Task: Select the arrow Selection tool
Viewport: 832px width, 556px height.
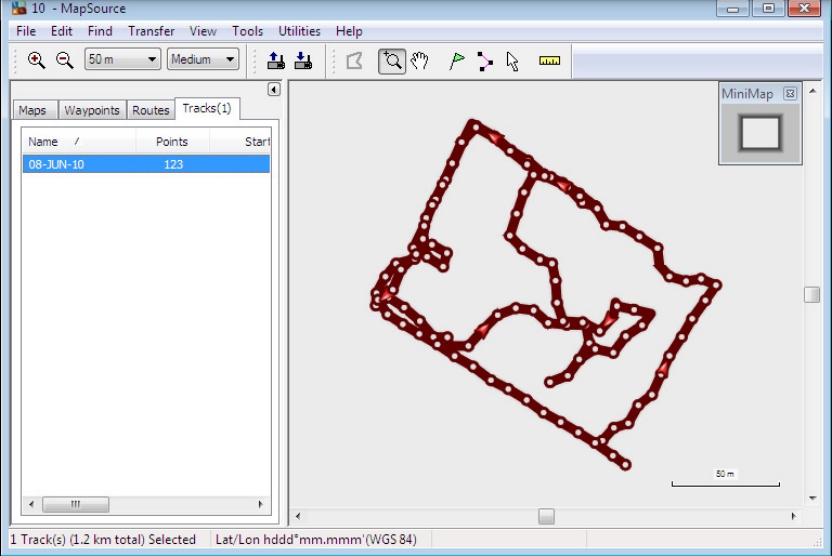Action: (x=512, y=61)
